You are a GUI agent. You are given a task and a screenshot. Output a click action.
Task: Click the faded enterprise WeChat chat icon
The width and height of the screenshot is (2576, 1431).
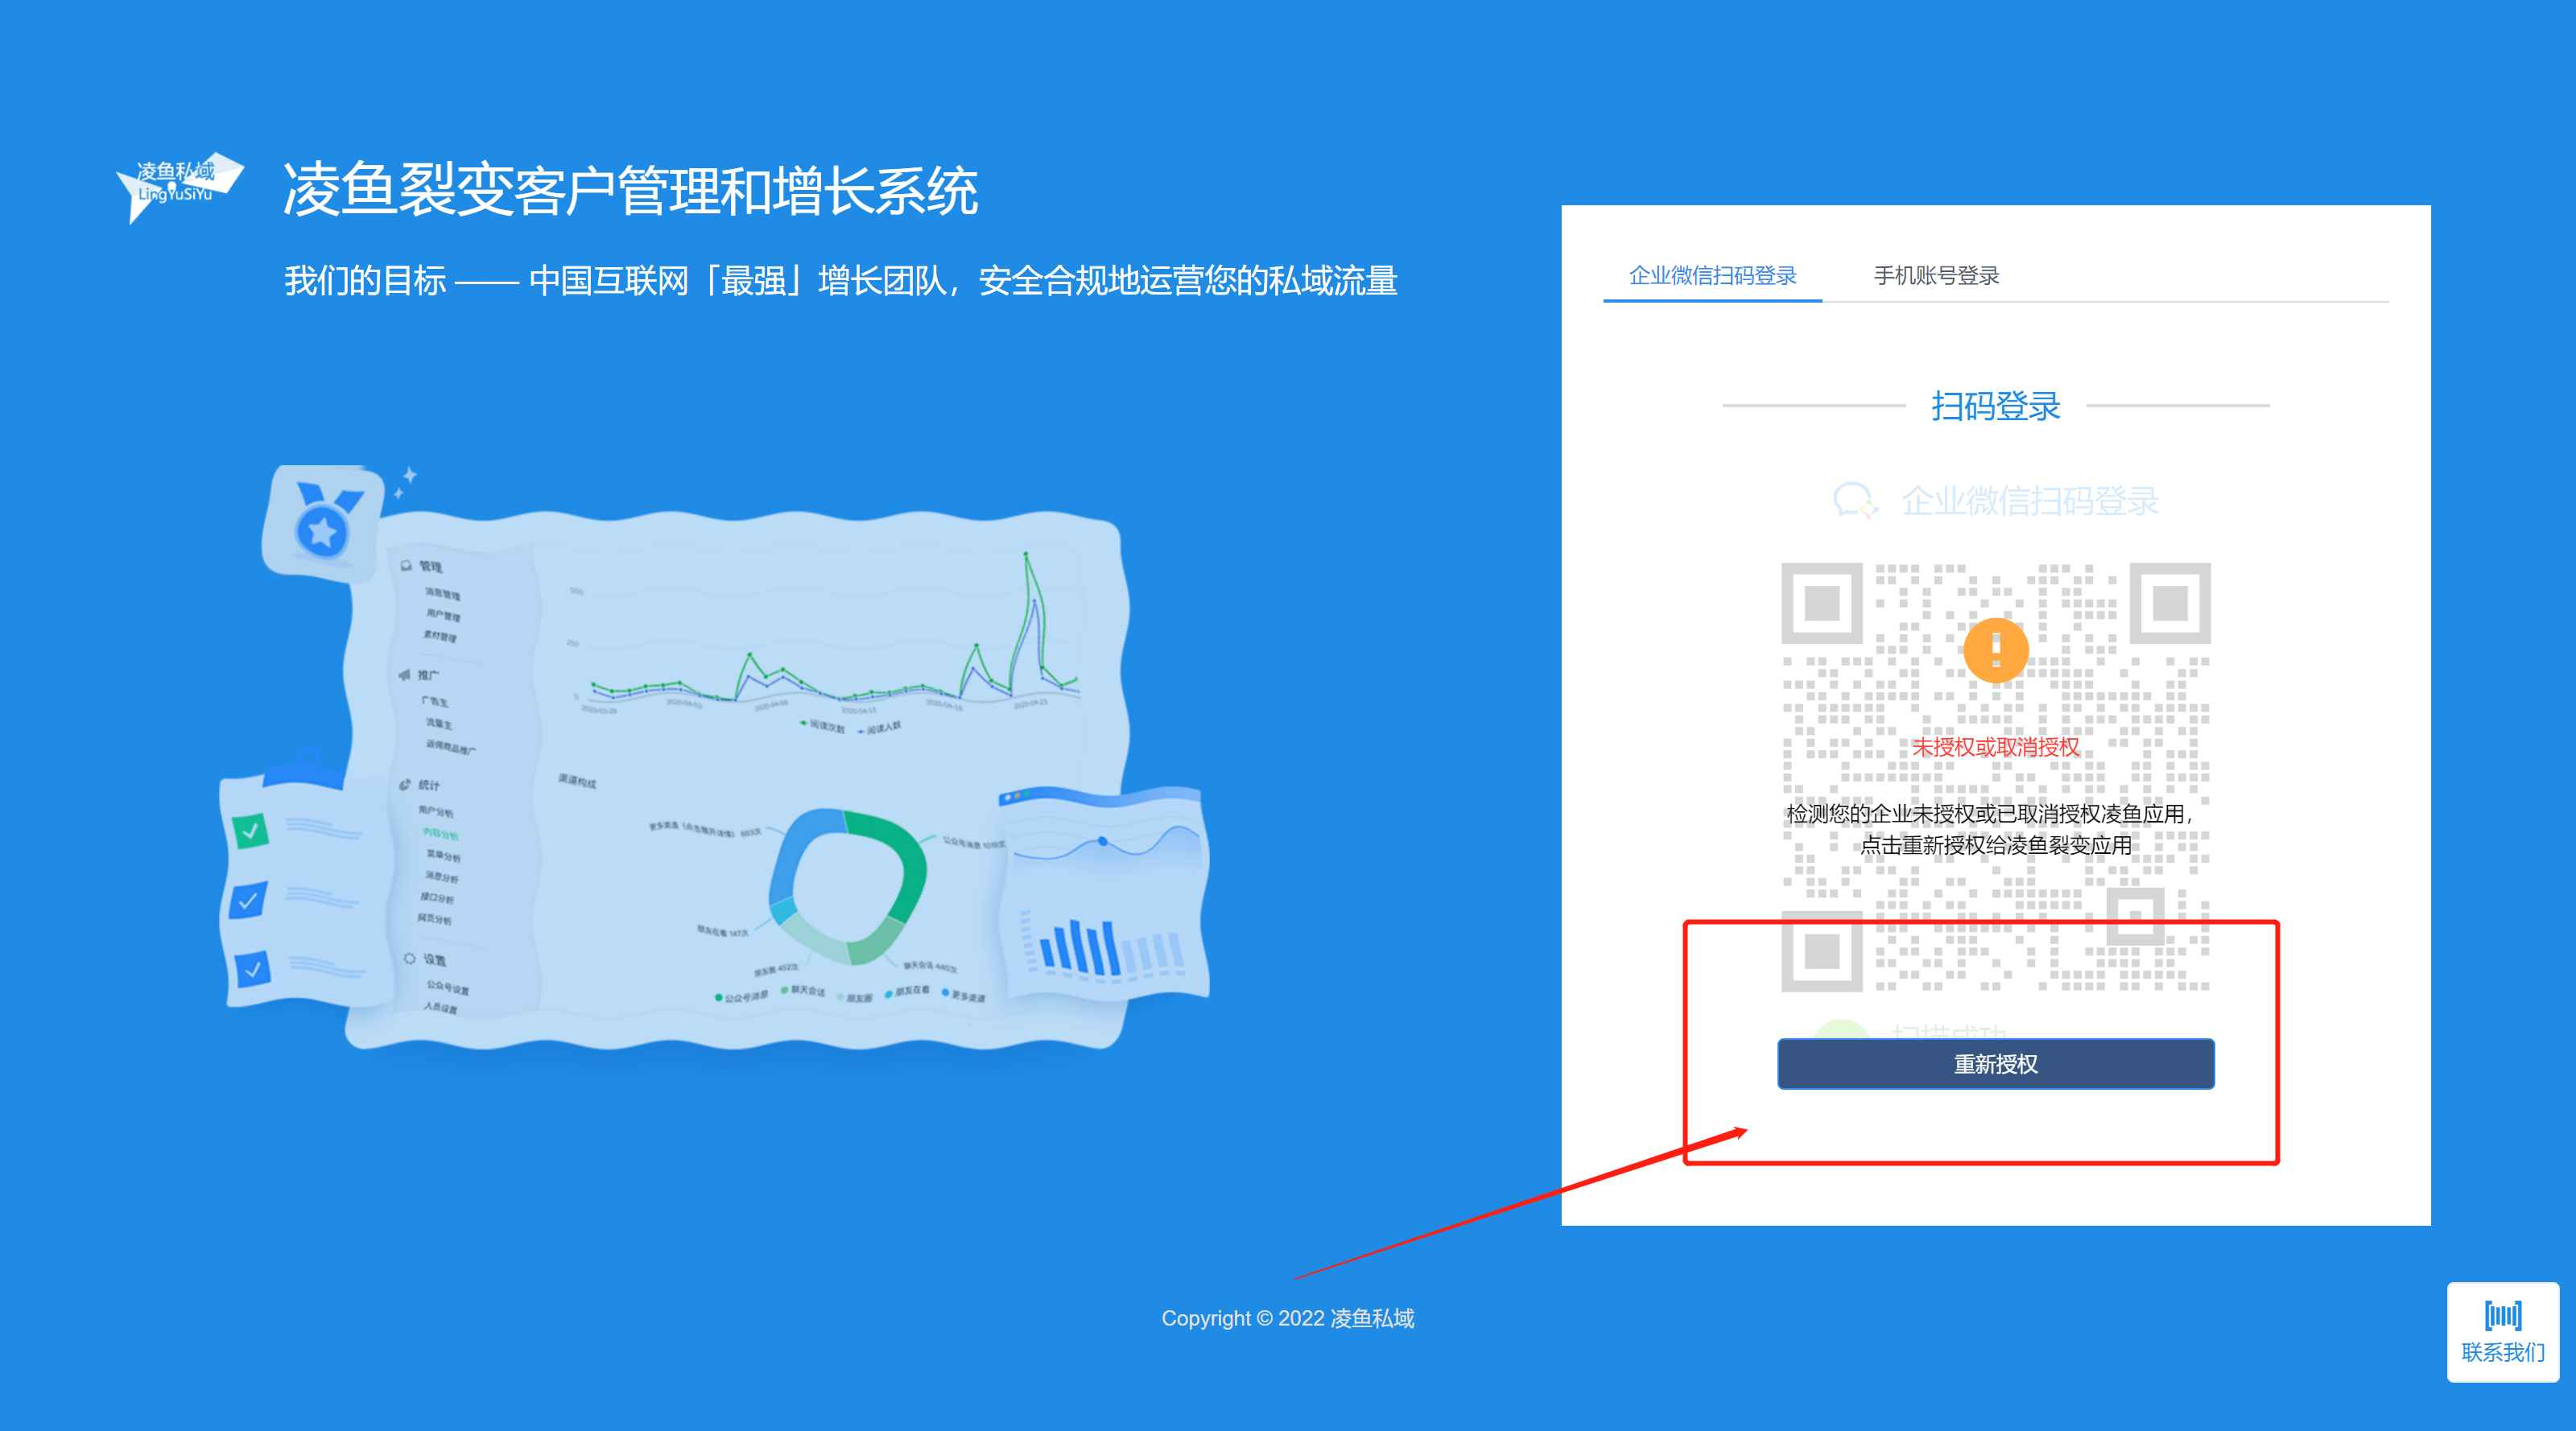[x=1853, y=500]
